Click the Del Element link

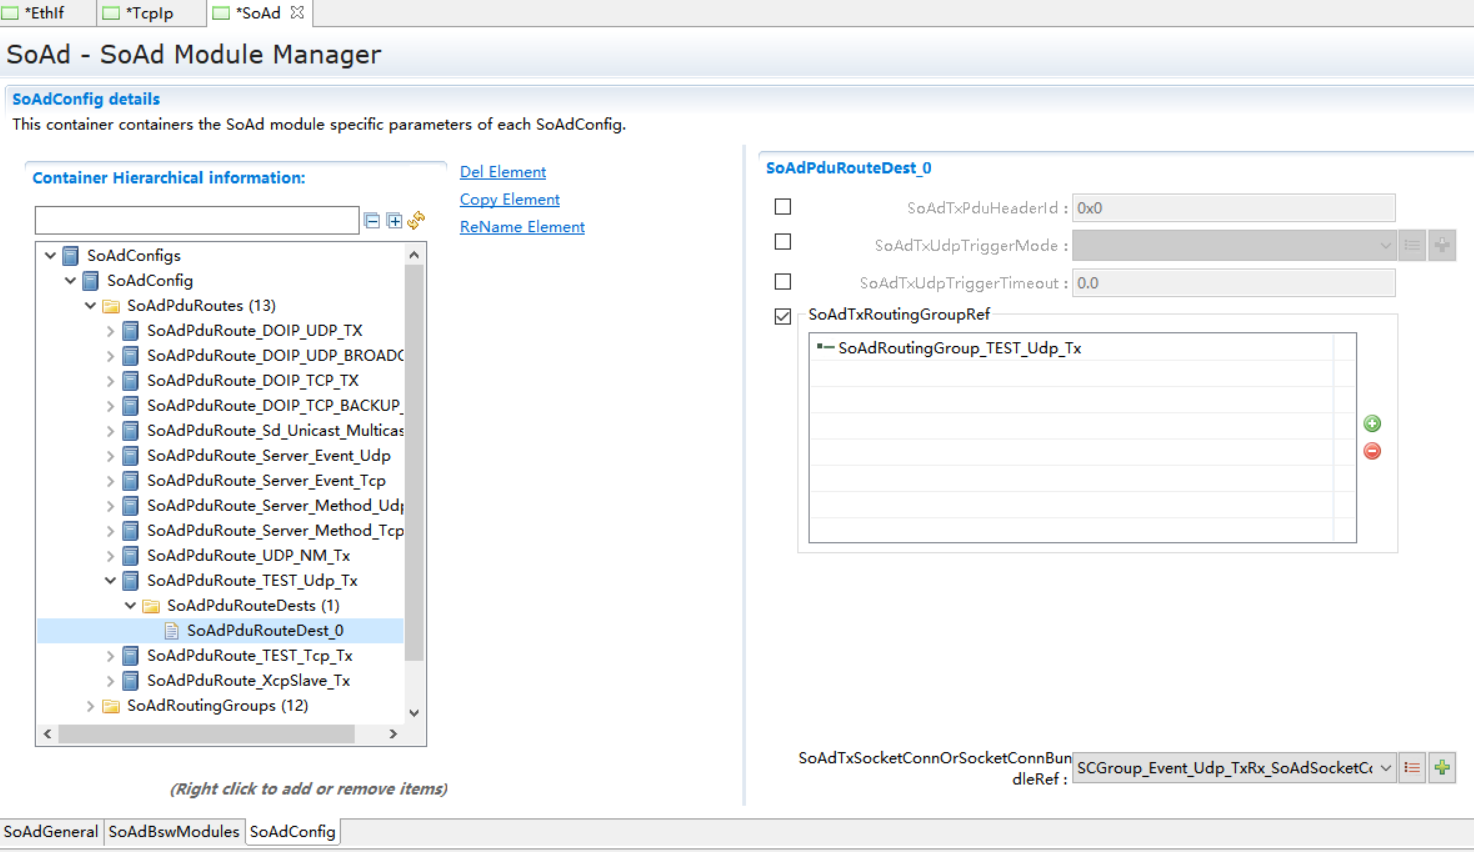(502, 172)
